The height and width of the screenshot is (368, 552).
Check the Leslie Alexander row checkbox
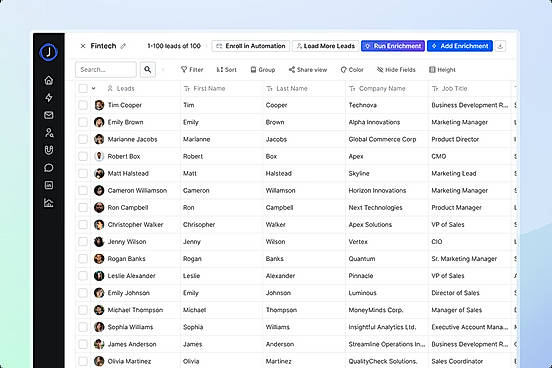83,276
